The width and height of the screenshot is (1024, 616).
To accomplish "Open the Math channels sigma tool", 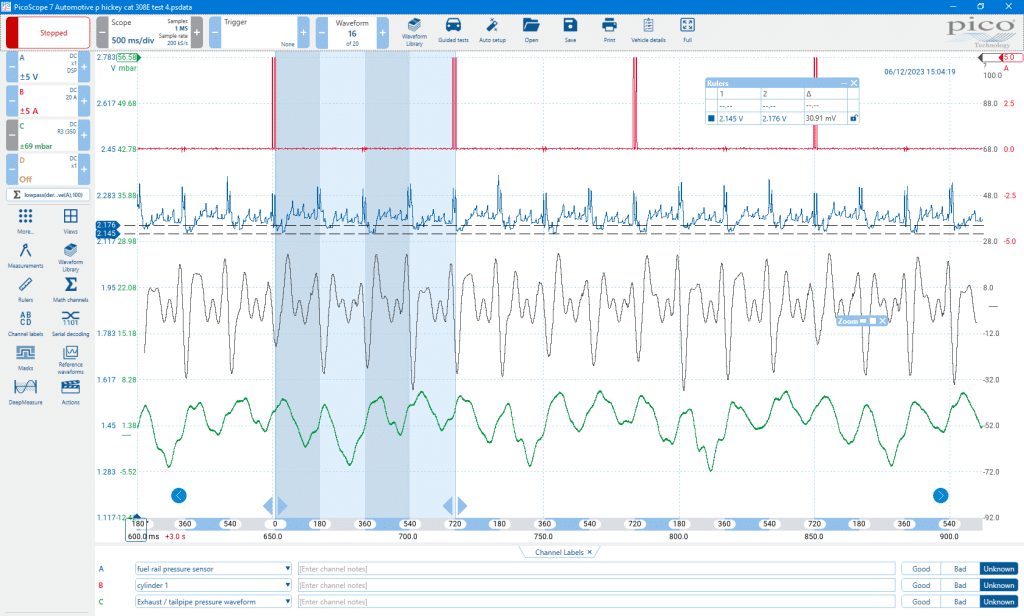I will click(71, 288).
